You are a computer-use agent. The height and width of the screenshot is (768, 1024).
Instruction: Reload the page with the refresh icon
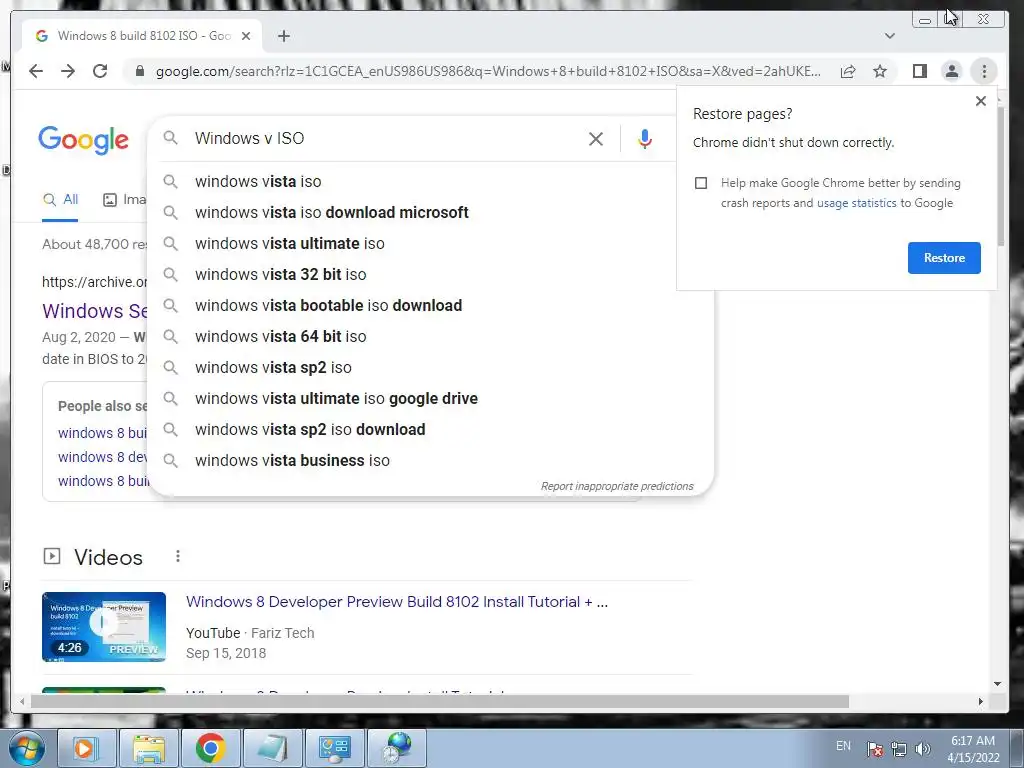tap(100, 71)
